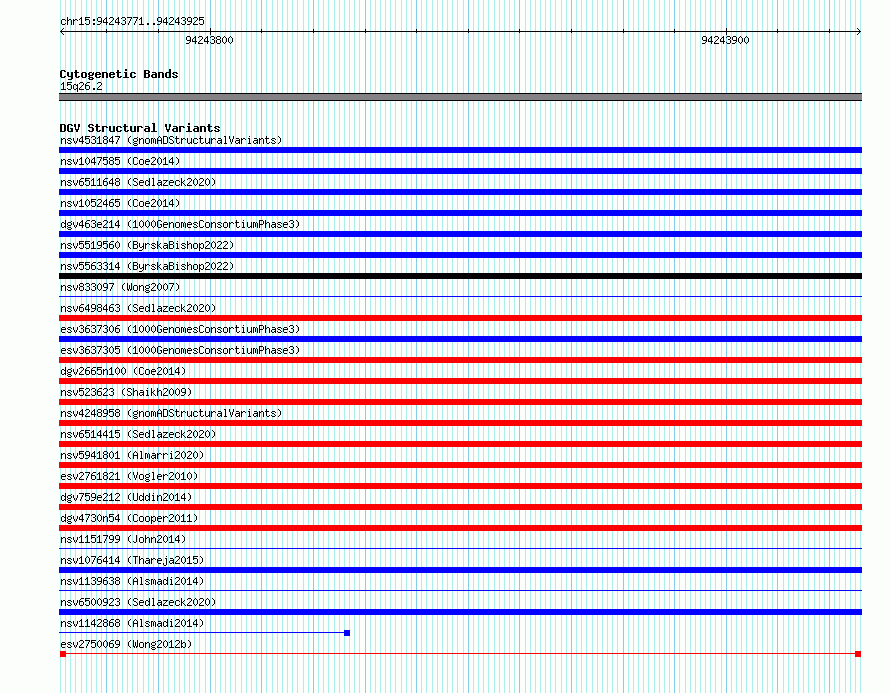The height and width of the screenshot is (693, 890).
Task: Click nsv6498463 (Sedlazeck2020) label
Action: click(138, 308)
